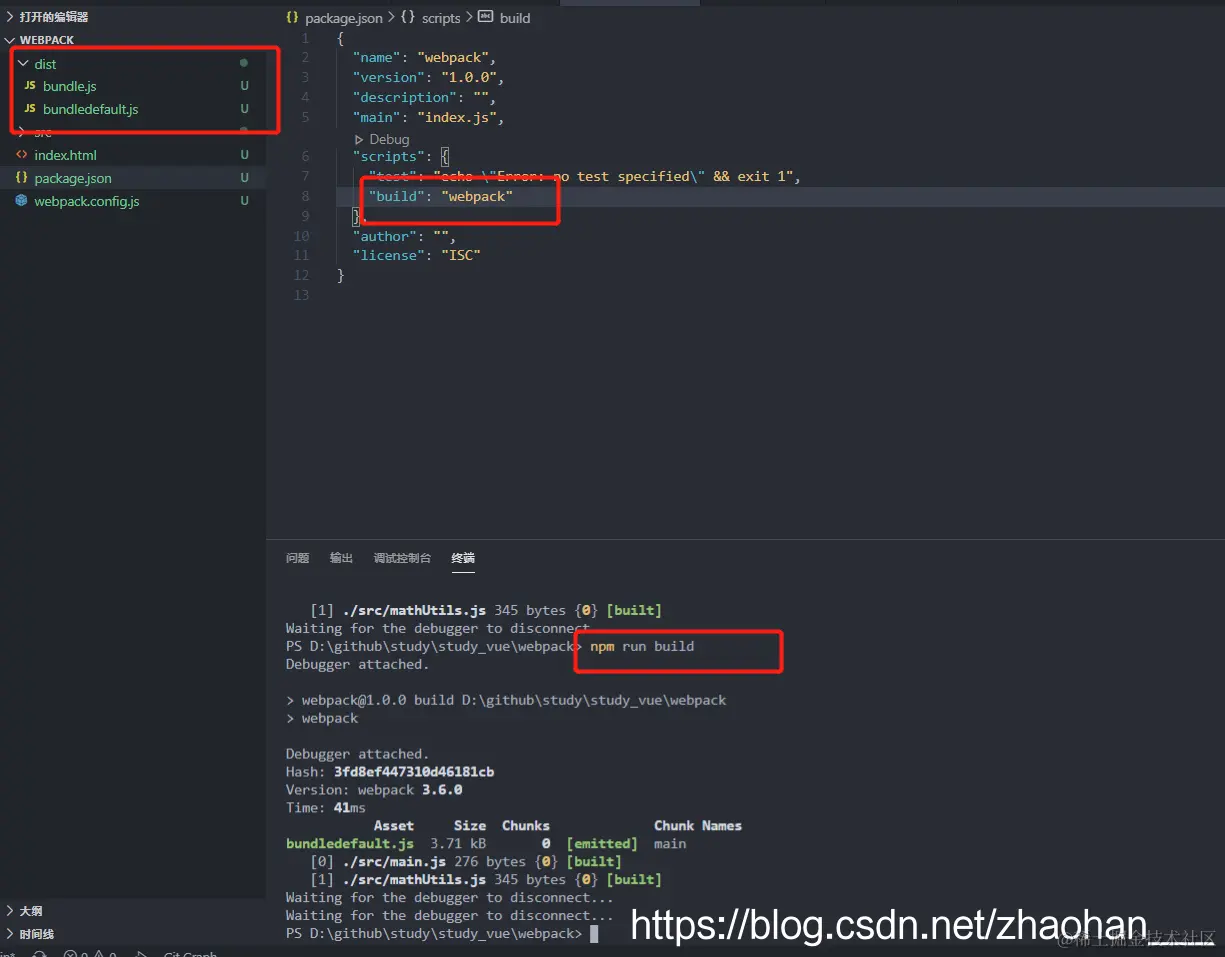Viewport: 1225px width, 957px height.
Task: Focus the terminal prompt cursor at the last line
Action: (x=594, y=933)
